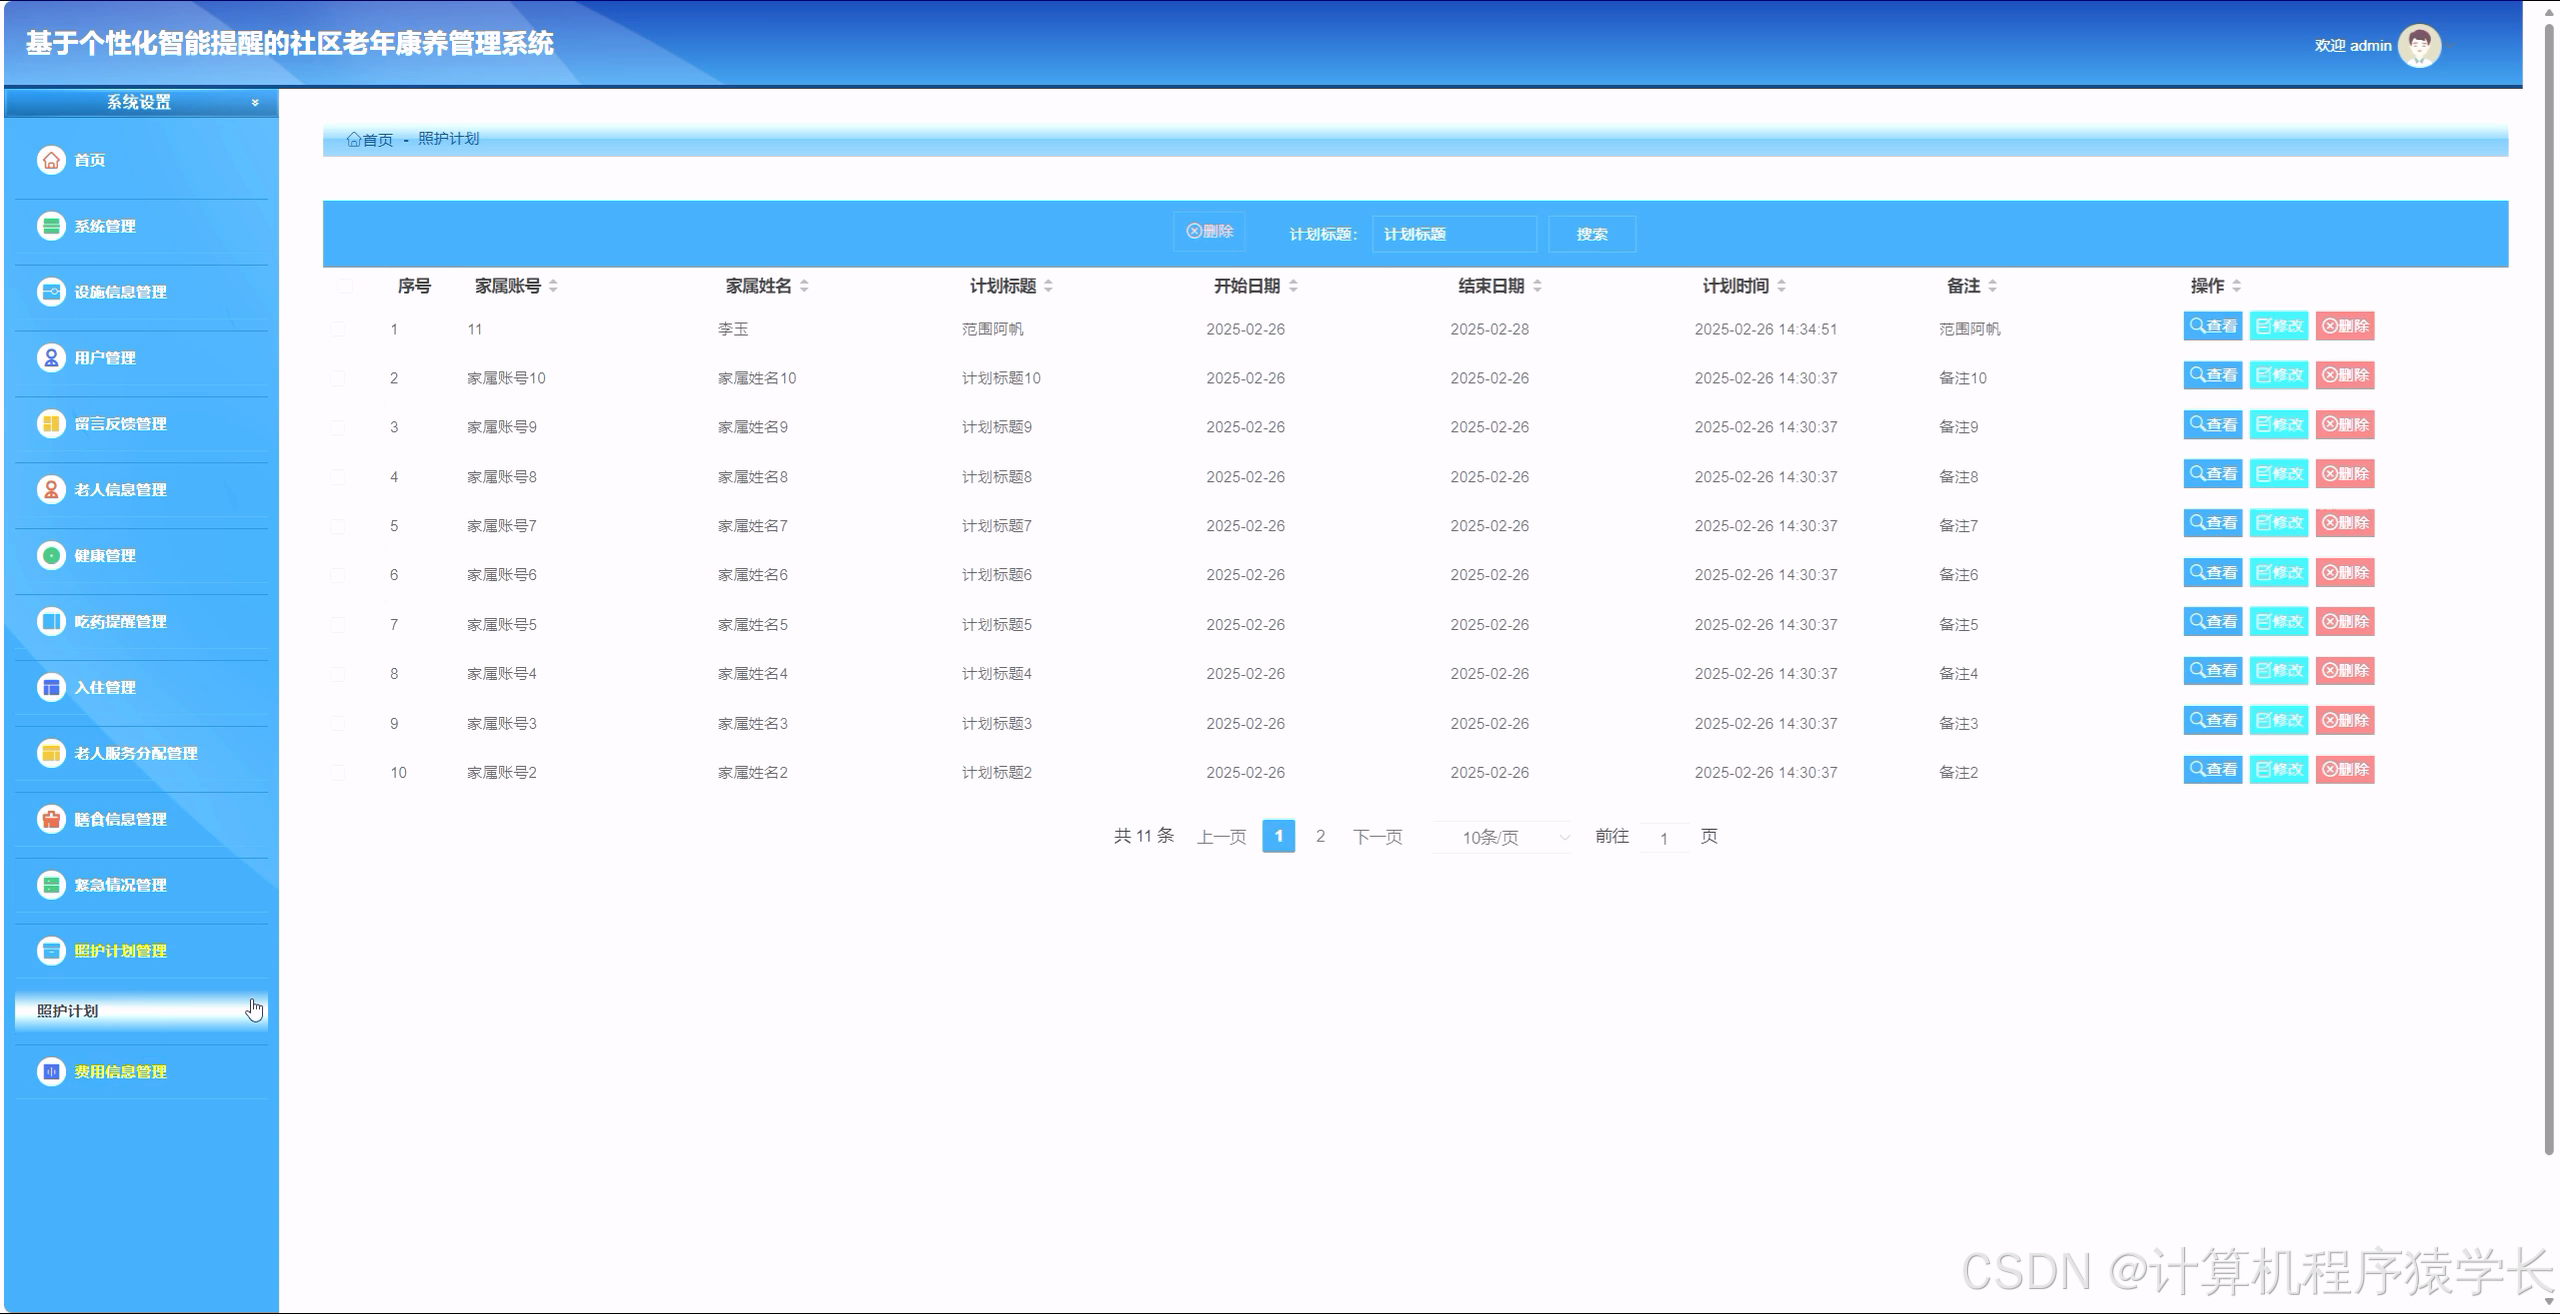Image resolution: width=2560 pixels, height=1314 pixels.
Task: Check the checkbox for row 5
Action: (338, 526)
